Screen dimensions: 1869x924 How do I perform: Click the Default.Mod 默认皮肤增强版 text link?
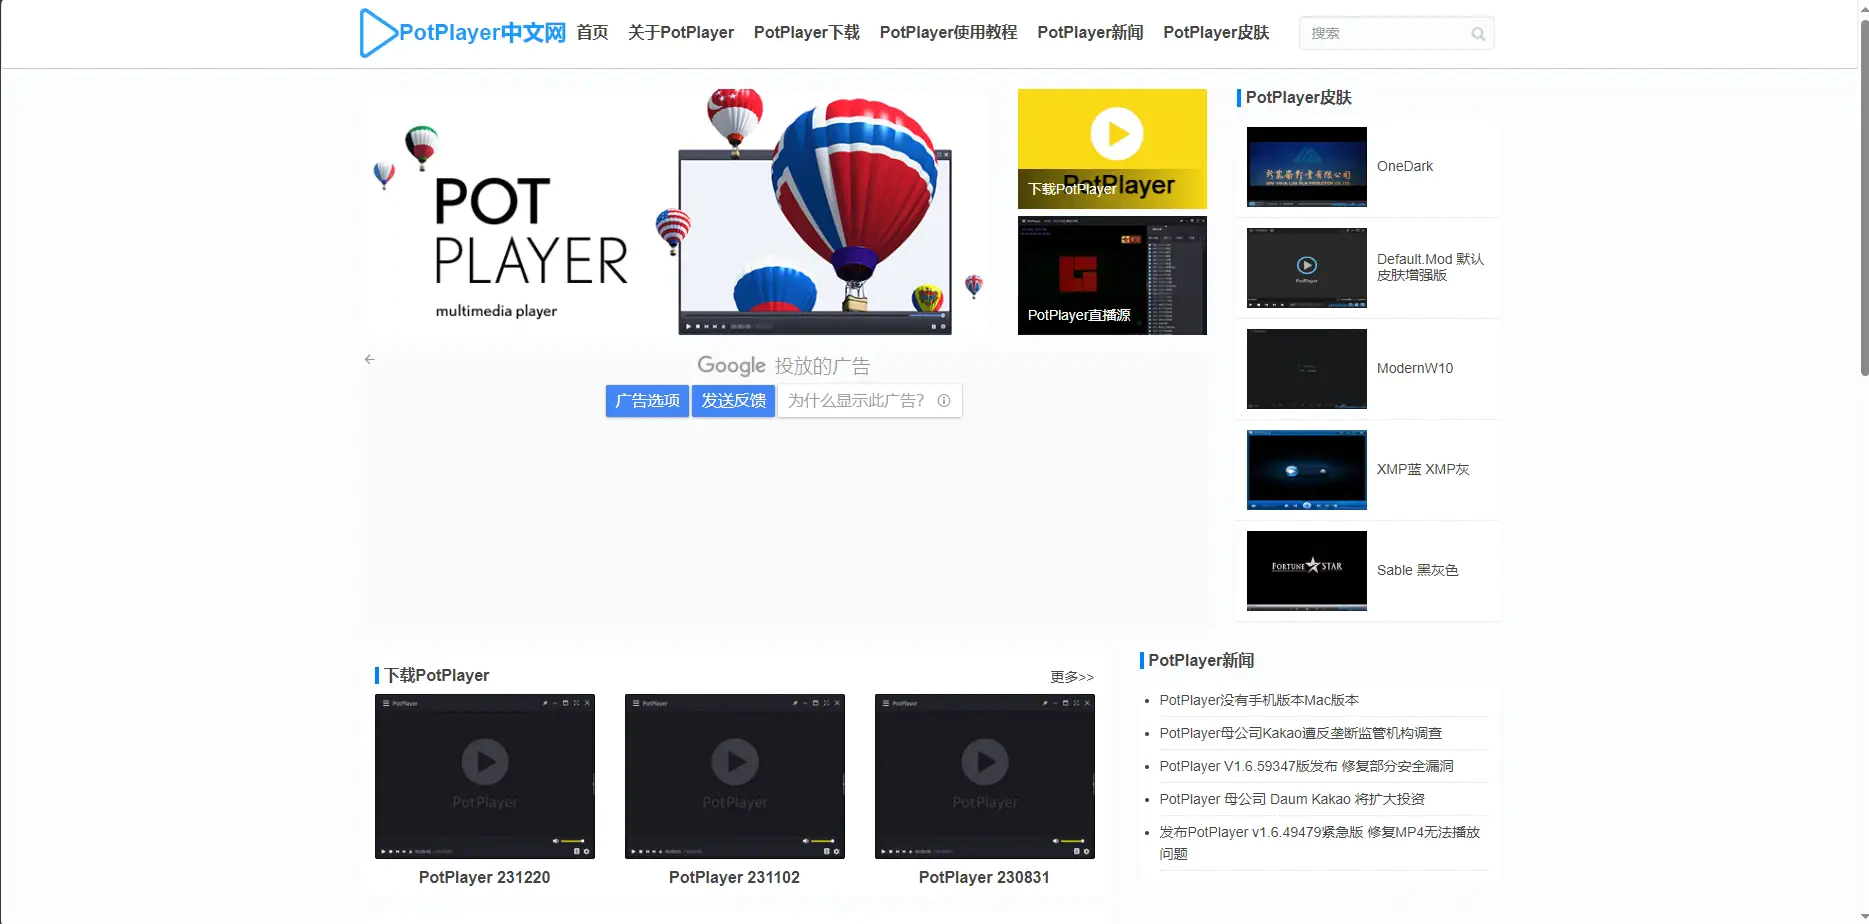[x=1430, y=267]
